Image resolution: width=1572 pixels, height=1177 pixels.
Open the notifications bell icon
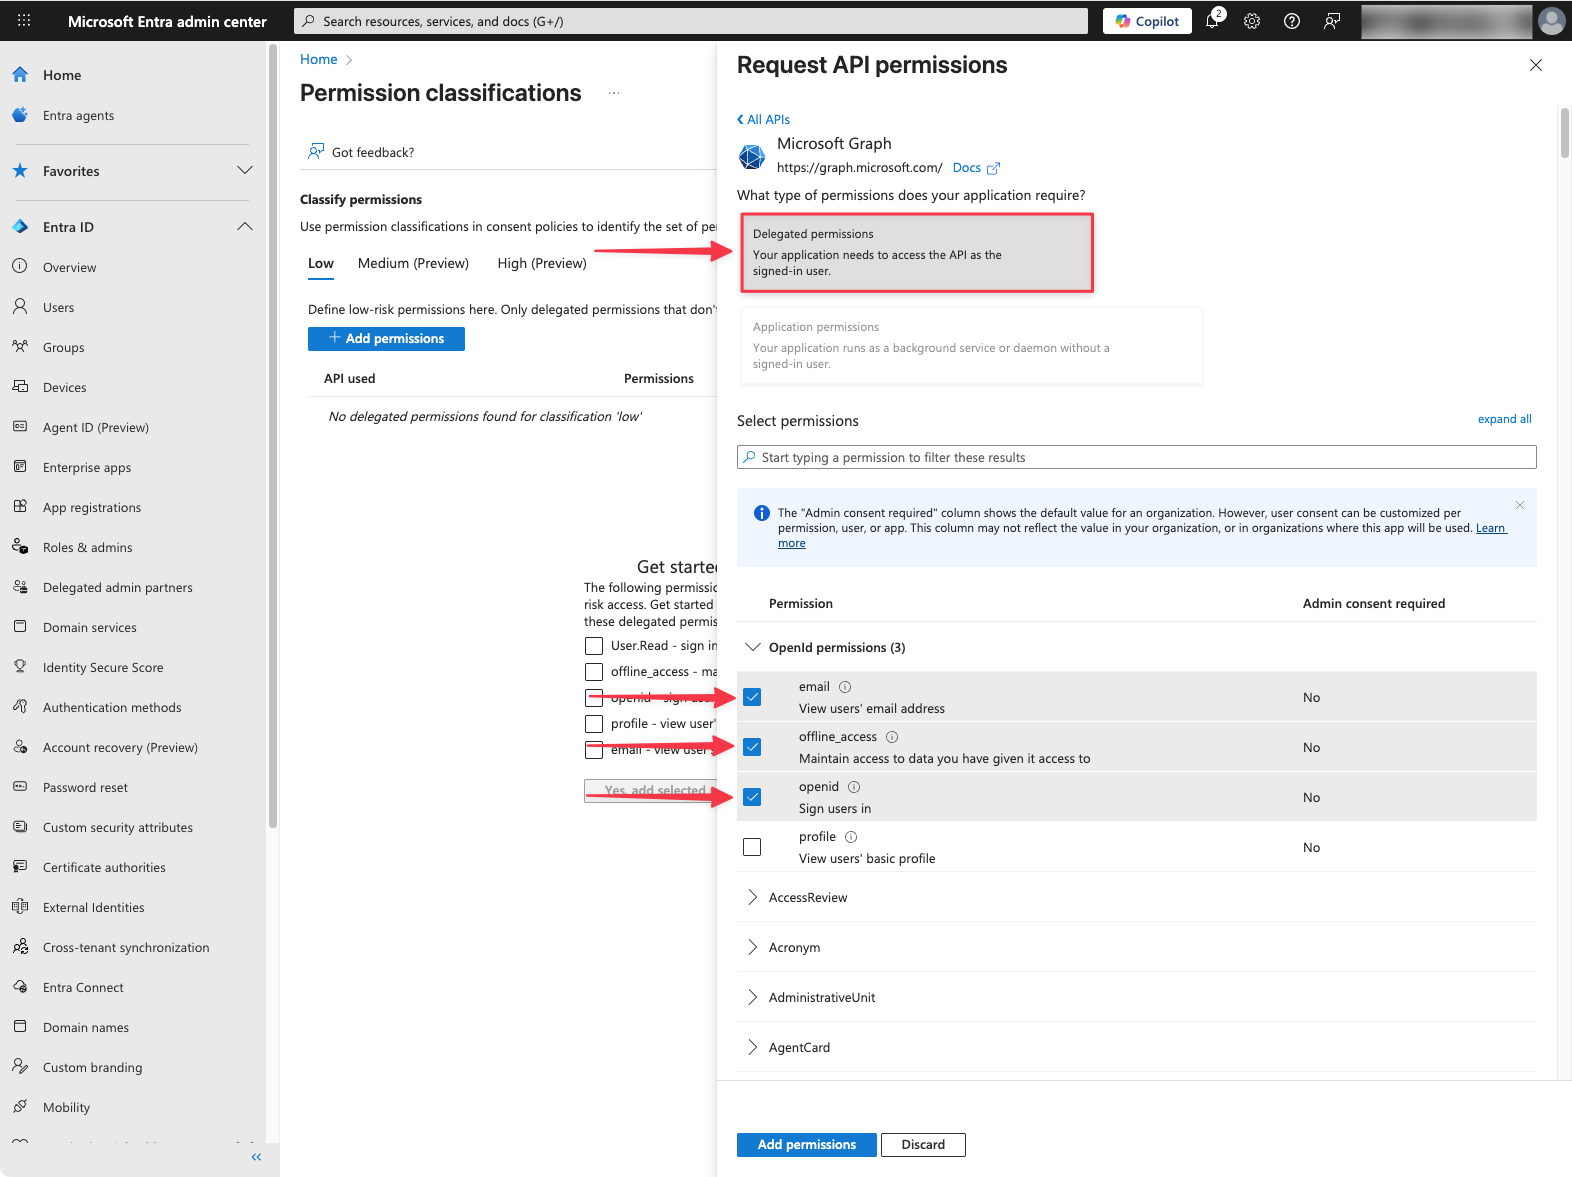pos(1212,21)
